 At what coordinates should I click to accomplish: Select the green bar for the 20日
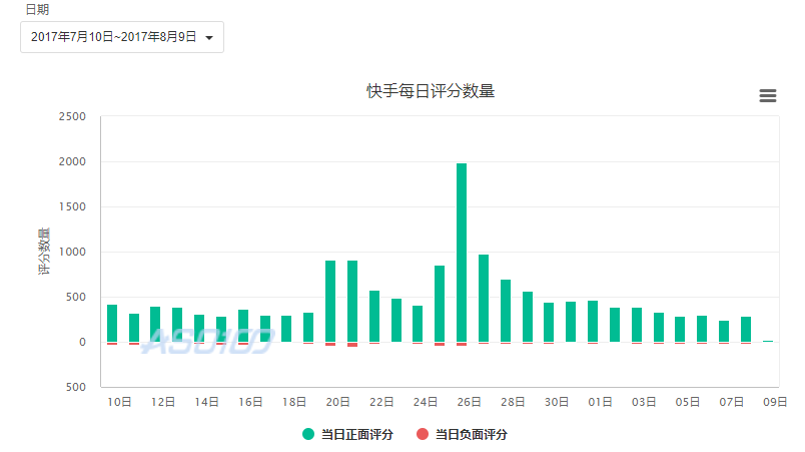[330, 302]
